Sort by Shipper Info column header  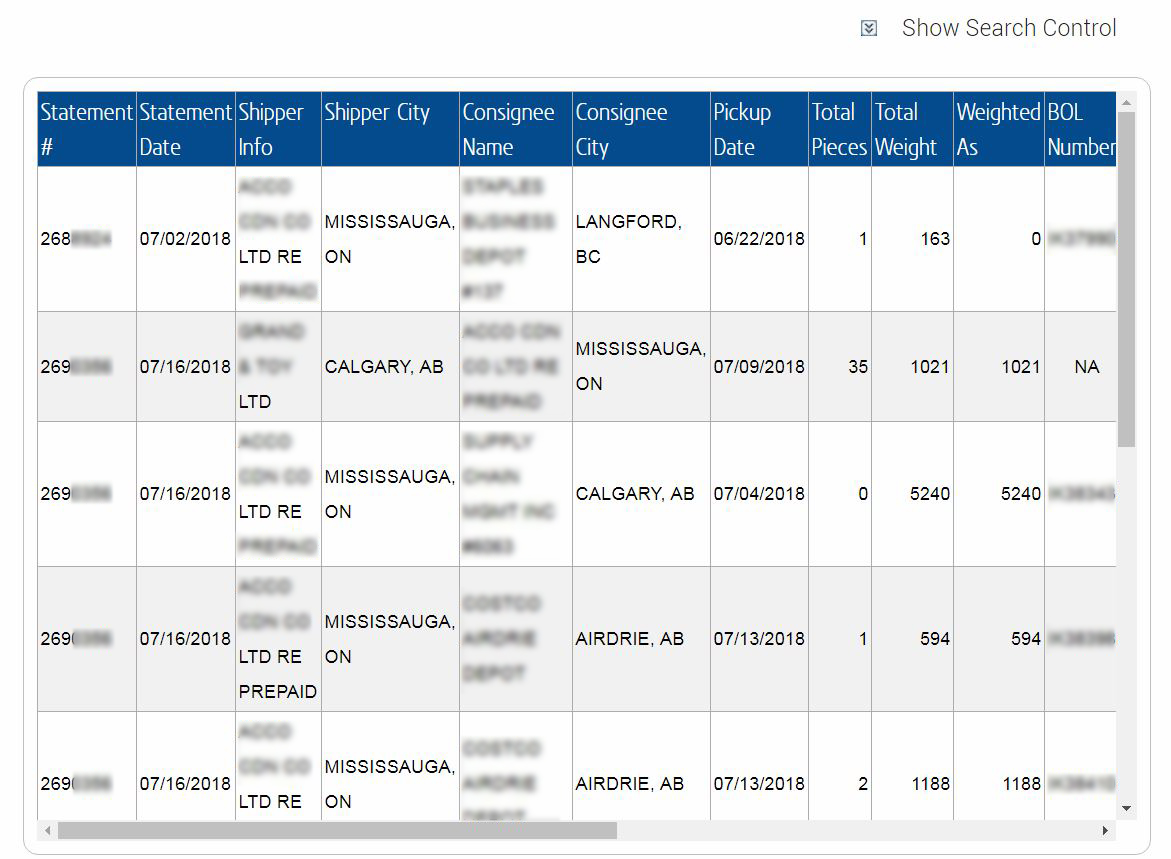pyautogui.click(x=279, y=129)
